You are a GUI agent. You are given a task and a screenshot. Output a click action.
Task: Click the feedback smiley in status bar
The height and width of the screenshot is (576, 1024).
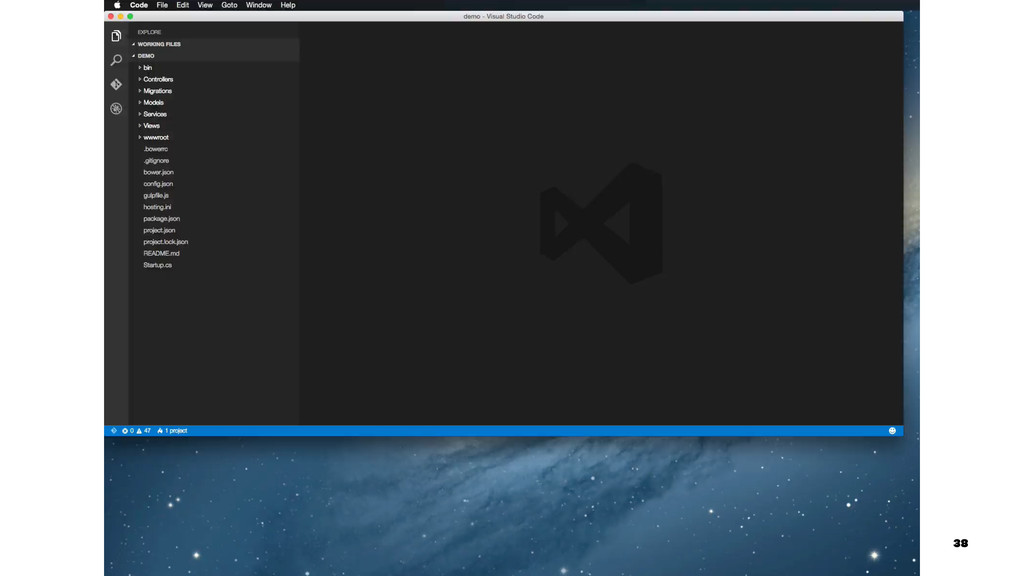[892, 430]
